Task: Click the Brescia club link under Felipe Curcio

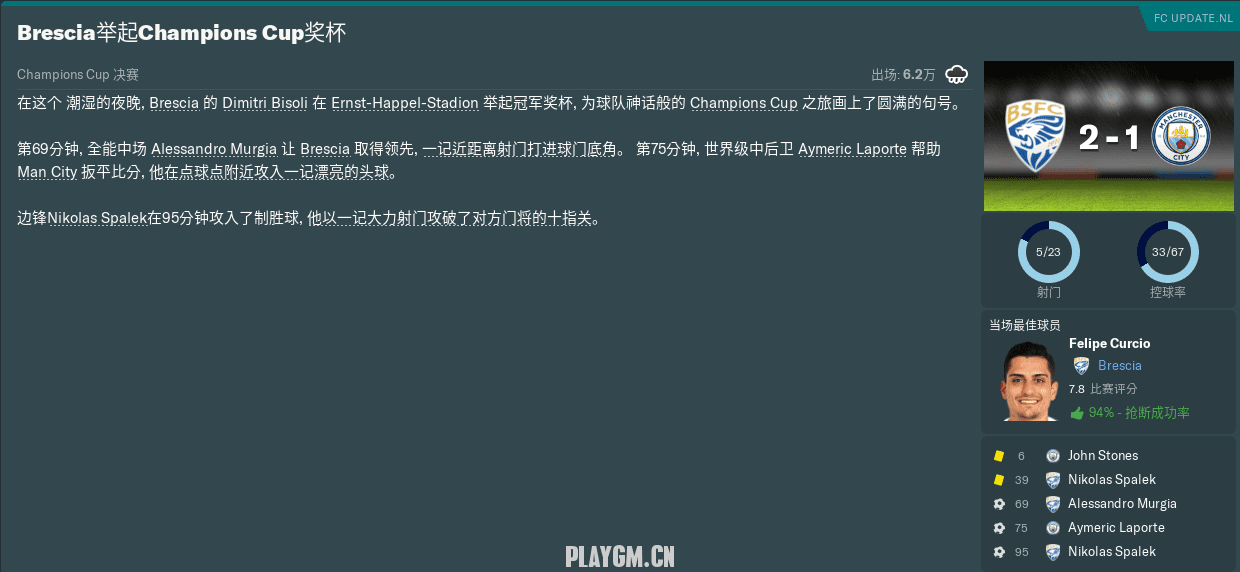Action: [x=1119, y=366]
